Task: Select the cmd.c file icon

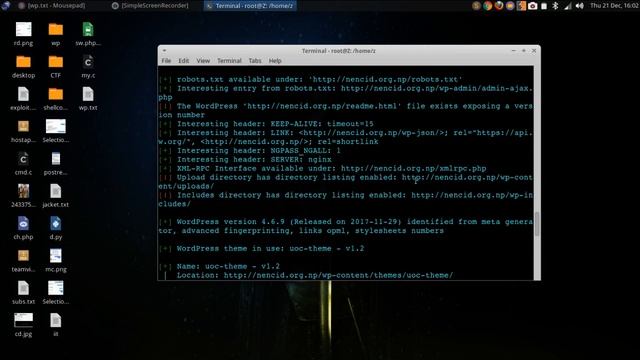Action: 23,159
